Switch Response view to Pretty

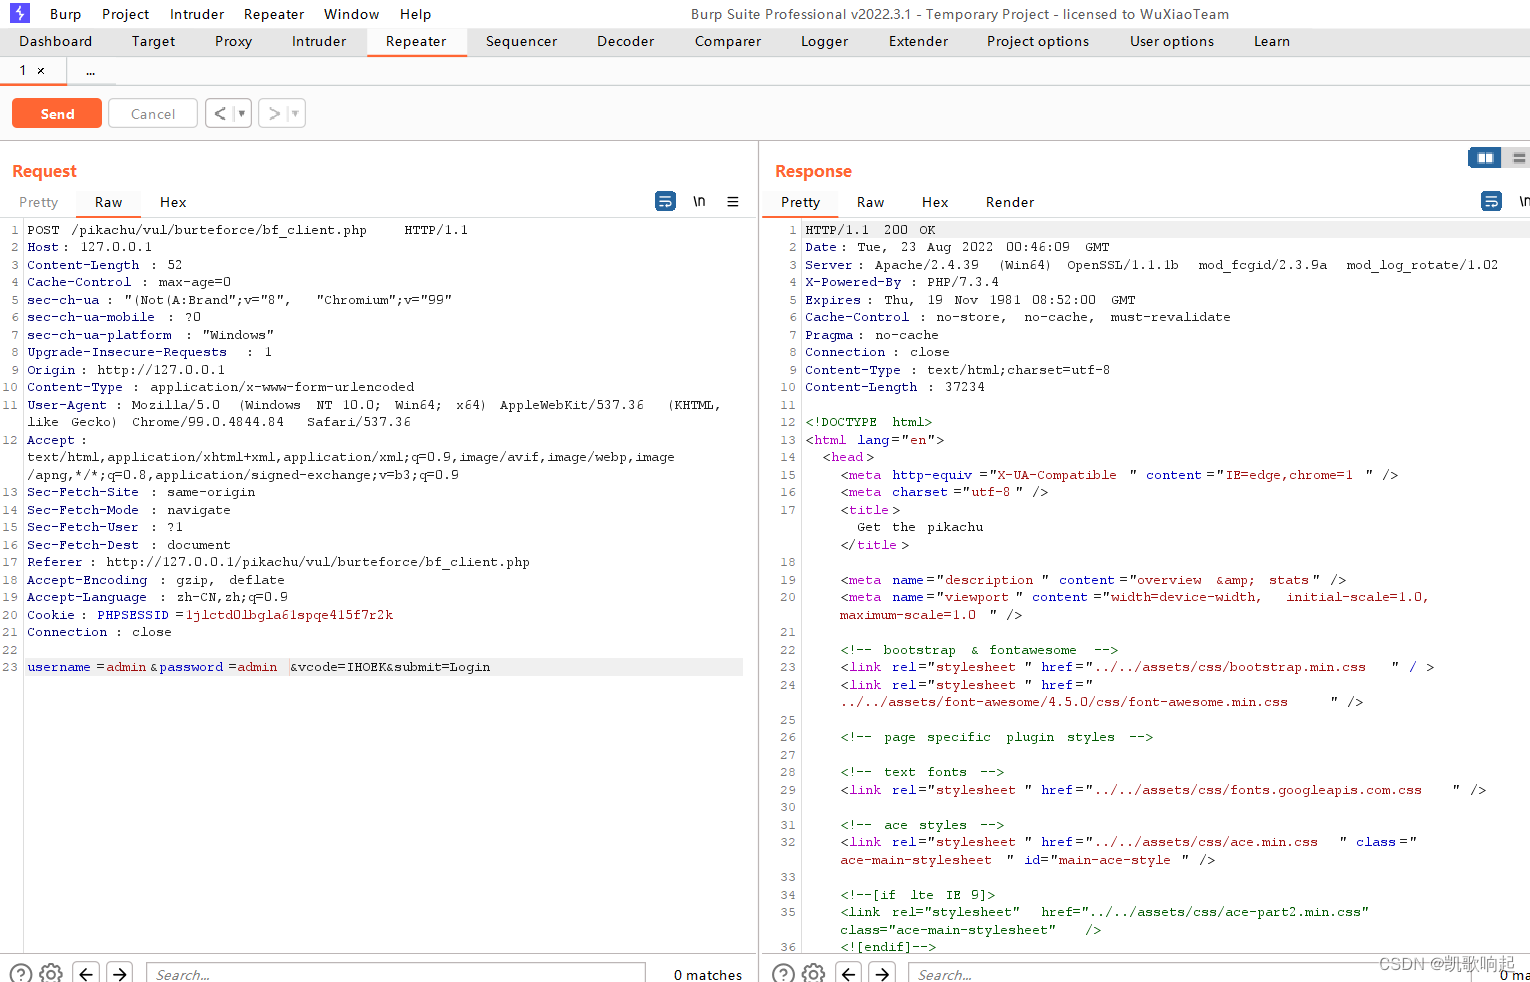coord(800,202)
